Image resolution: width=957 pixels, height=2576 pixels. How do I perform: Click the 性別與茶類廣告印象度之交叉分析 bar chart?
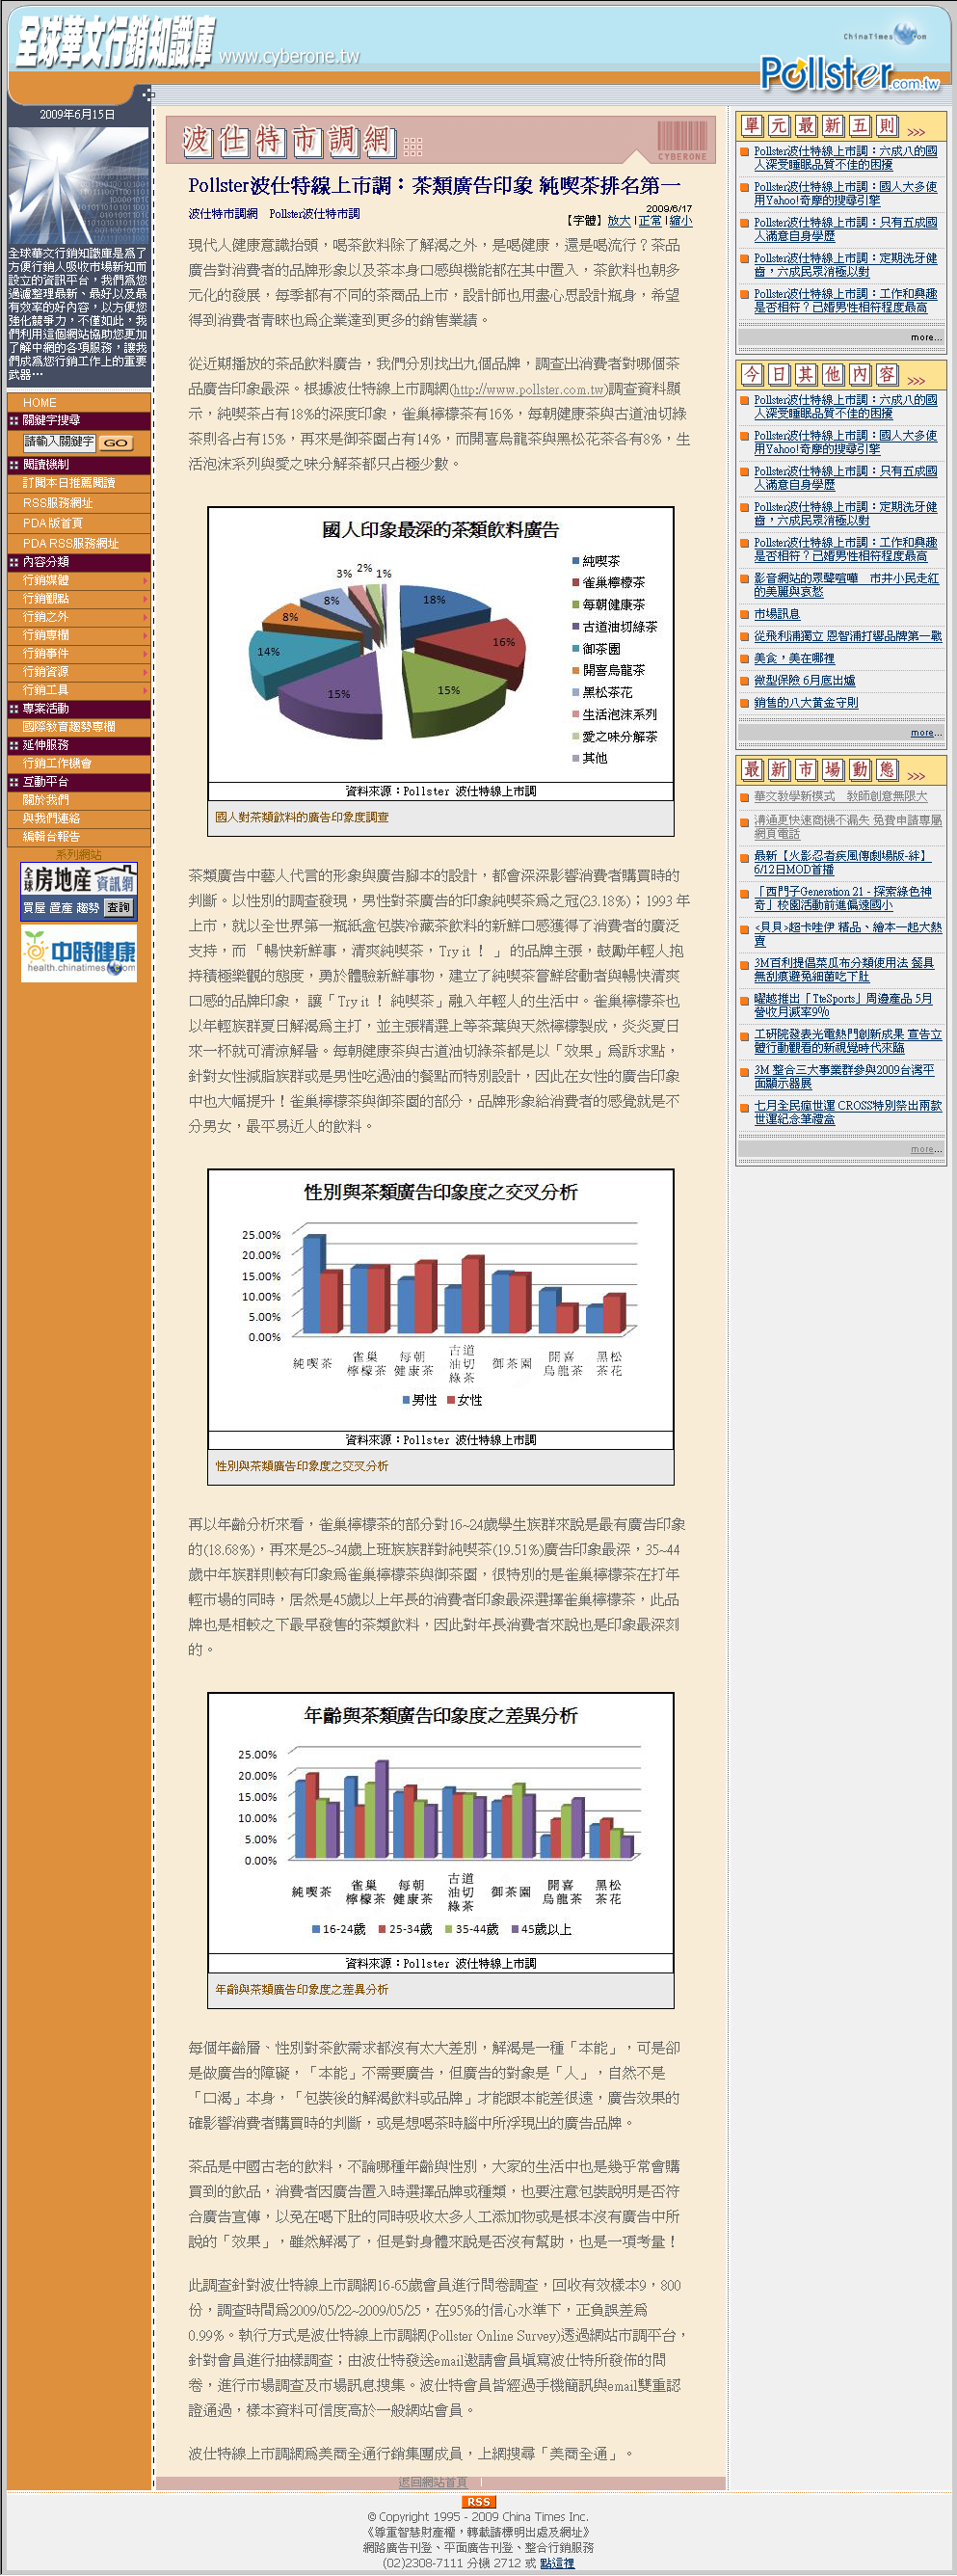[x=441, y=1300]
